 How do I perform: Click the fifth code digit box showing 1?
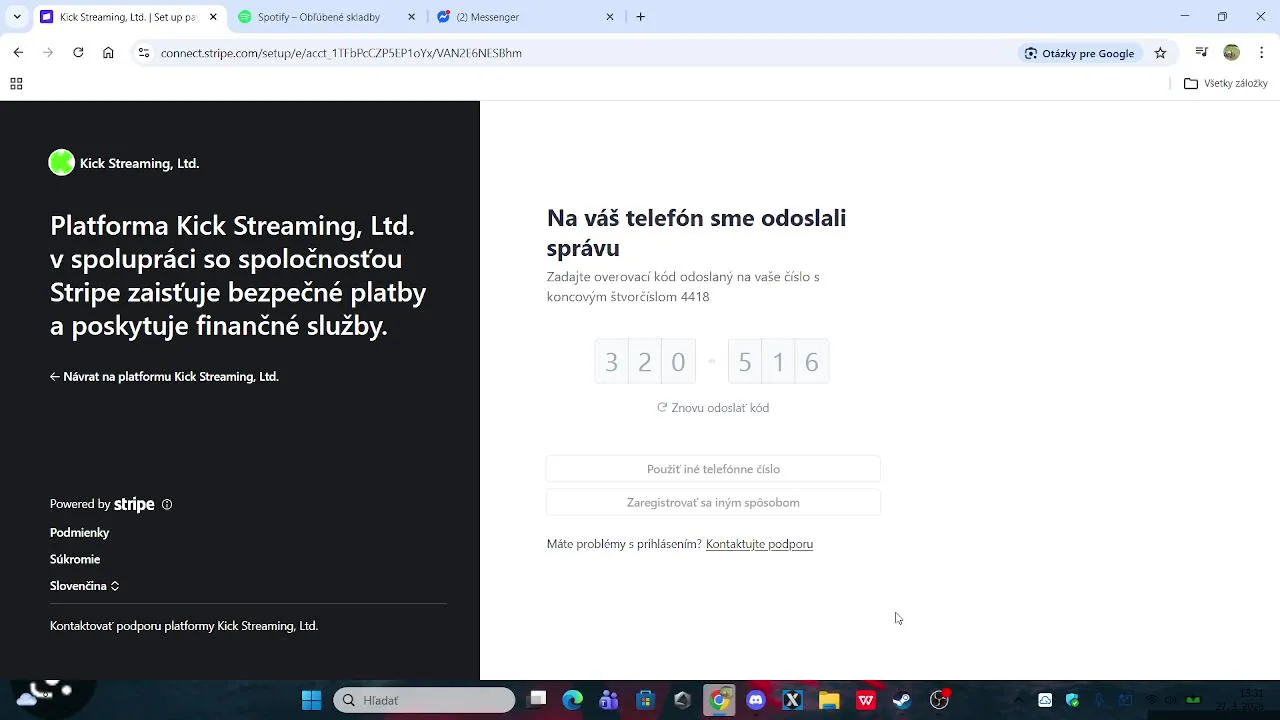pyautogui.click(x=778, y=362)
